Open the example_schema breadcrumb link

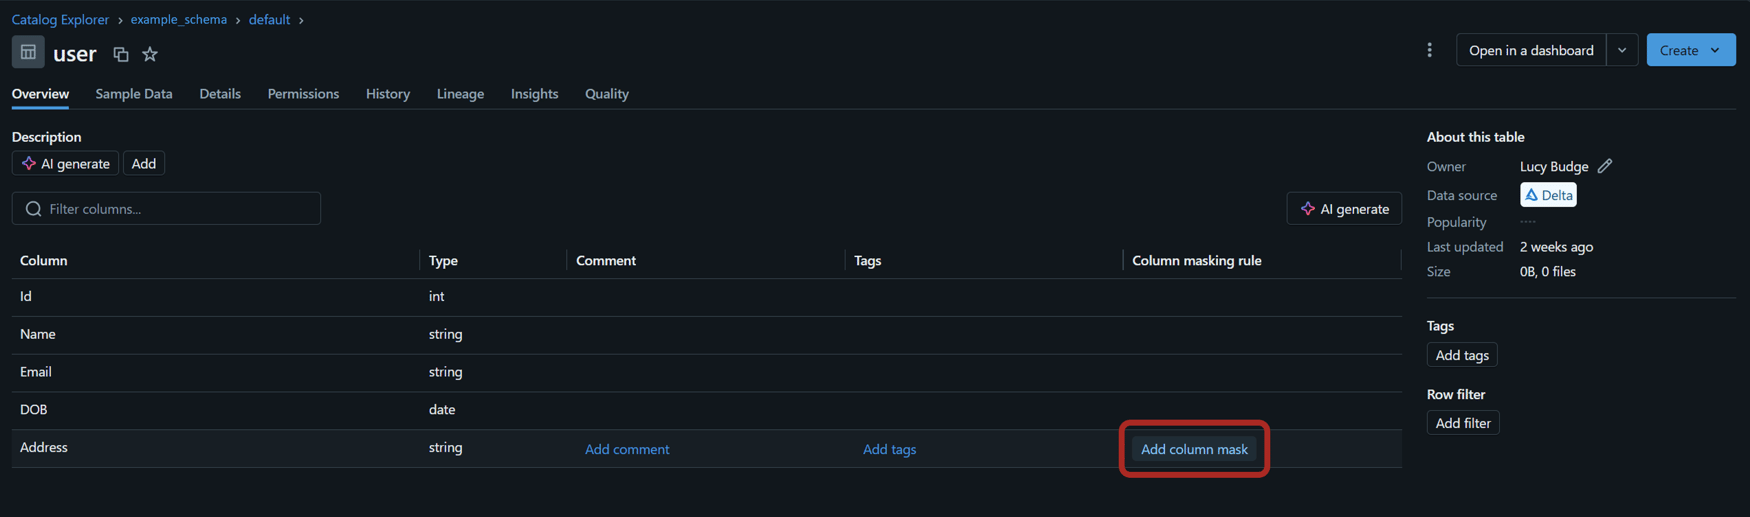(x=178, y=19)
